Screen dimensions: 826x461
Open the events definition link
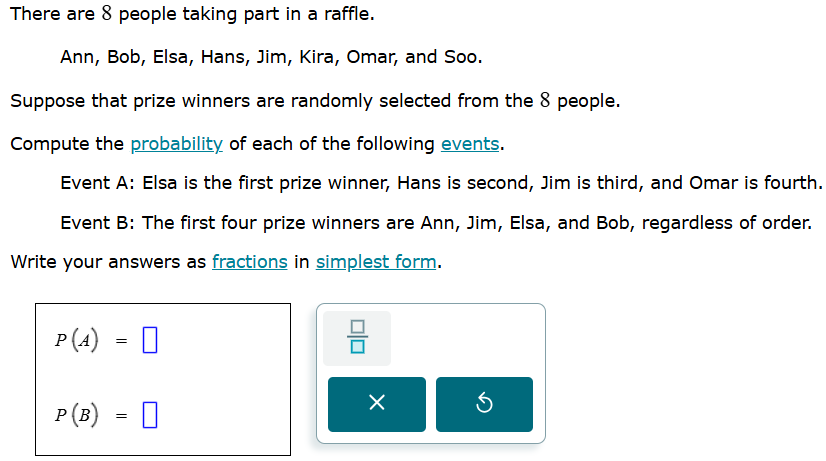[x=470, y=144]
